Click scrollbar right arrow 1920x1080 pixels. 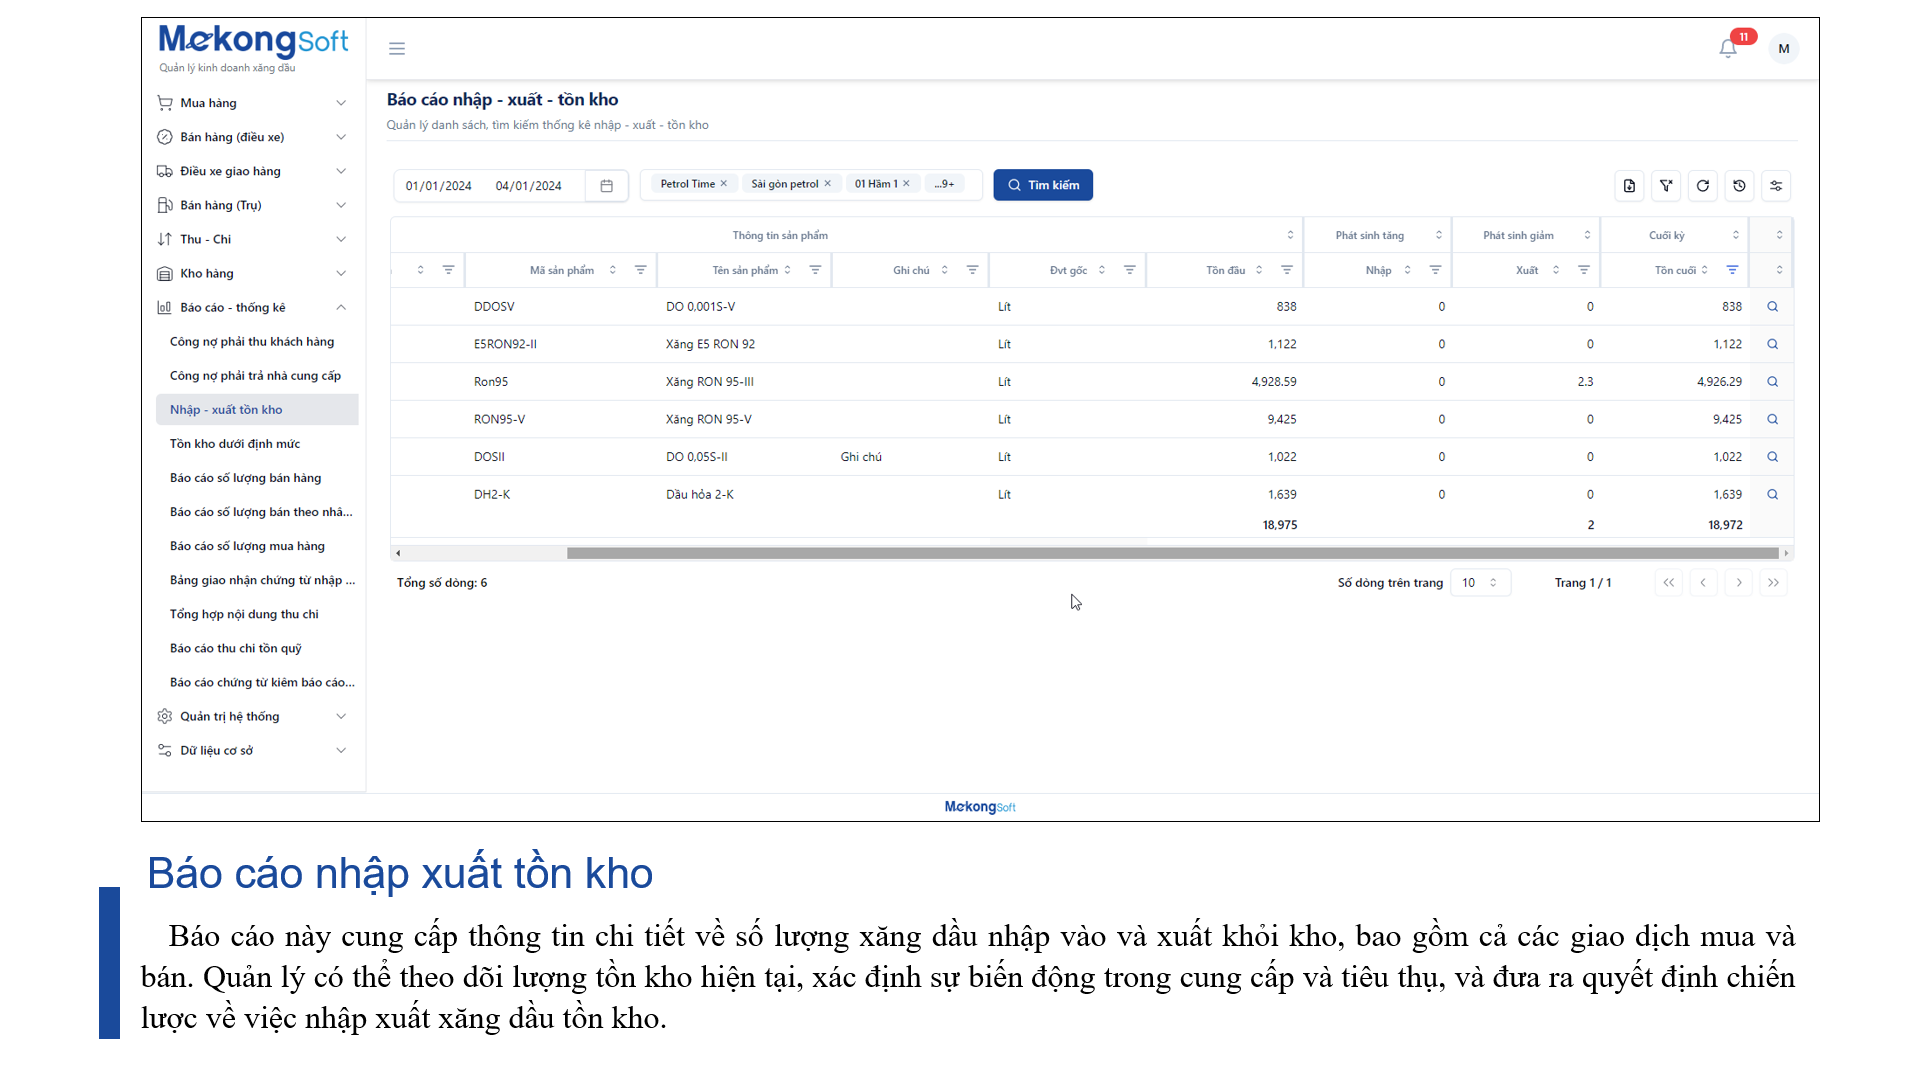click(1786, 553)
